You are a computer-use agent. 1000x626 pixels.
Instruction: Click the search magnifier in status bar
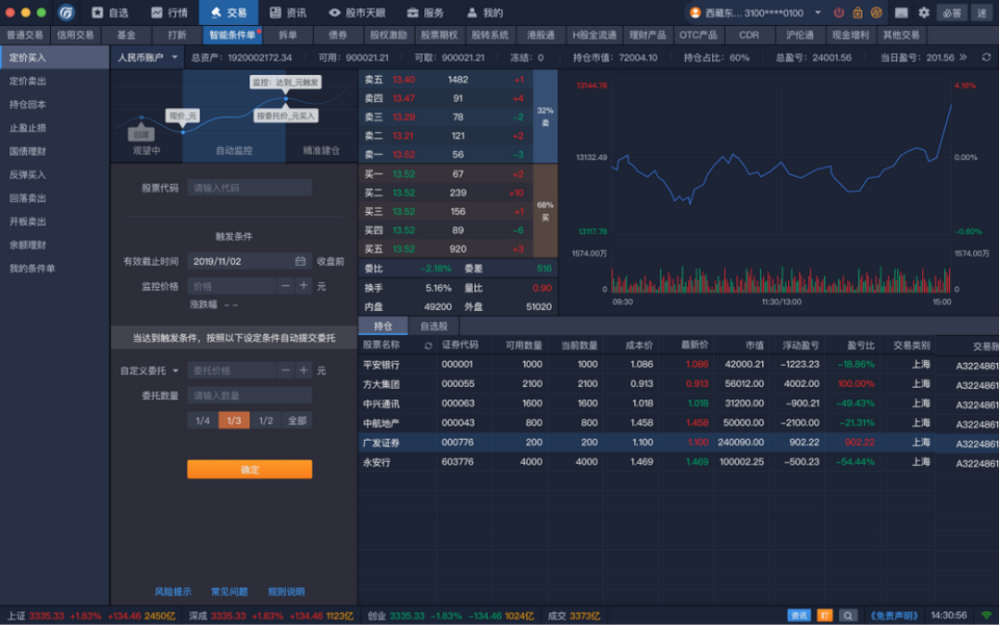click(848, 615)
